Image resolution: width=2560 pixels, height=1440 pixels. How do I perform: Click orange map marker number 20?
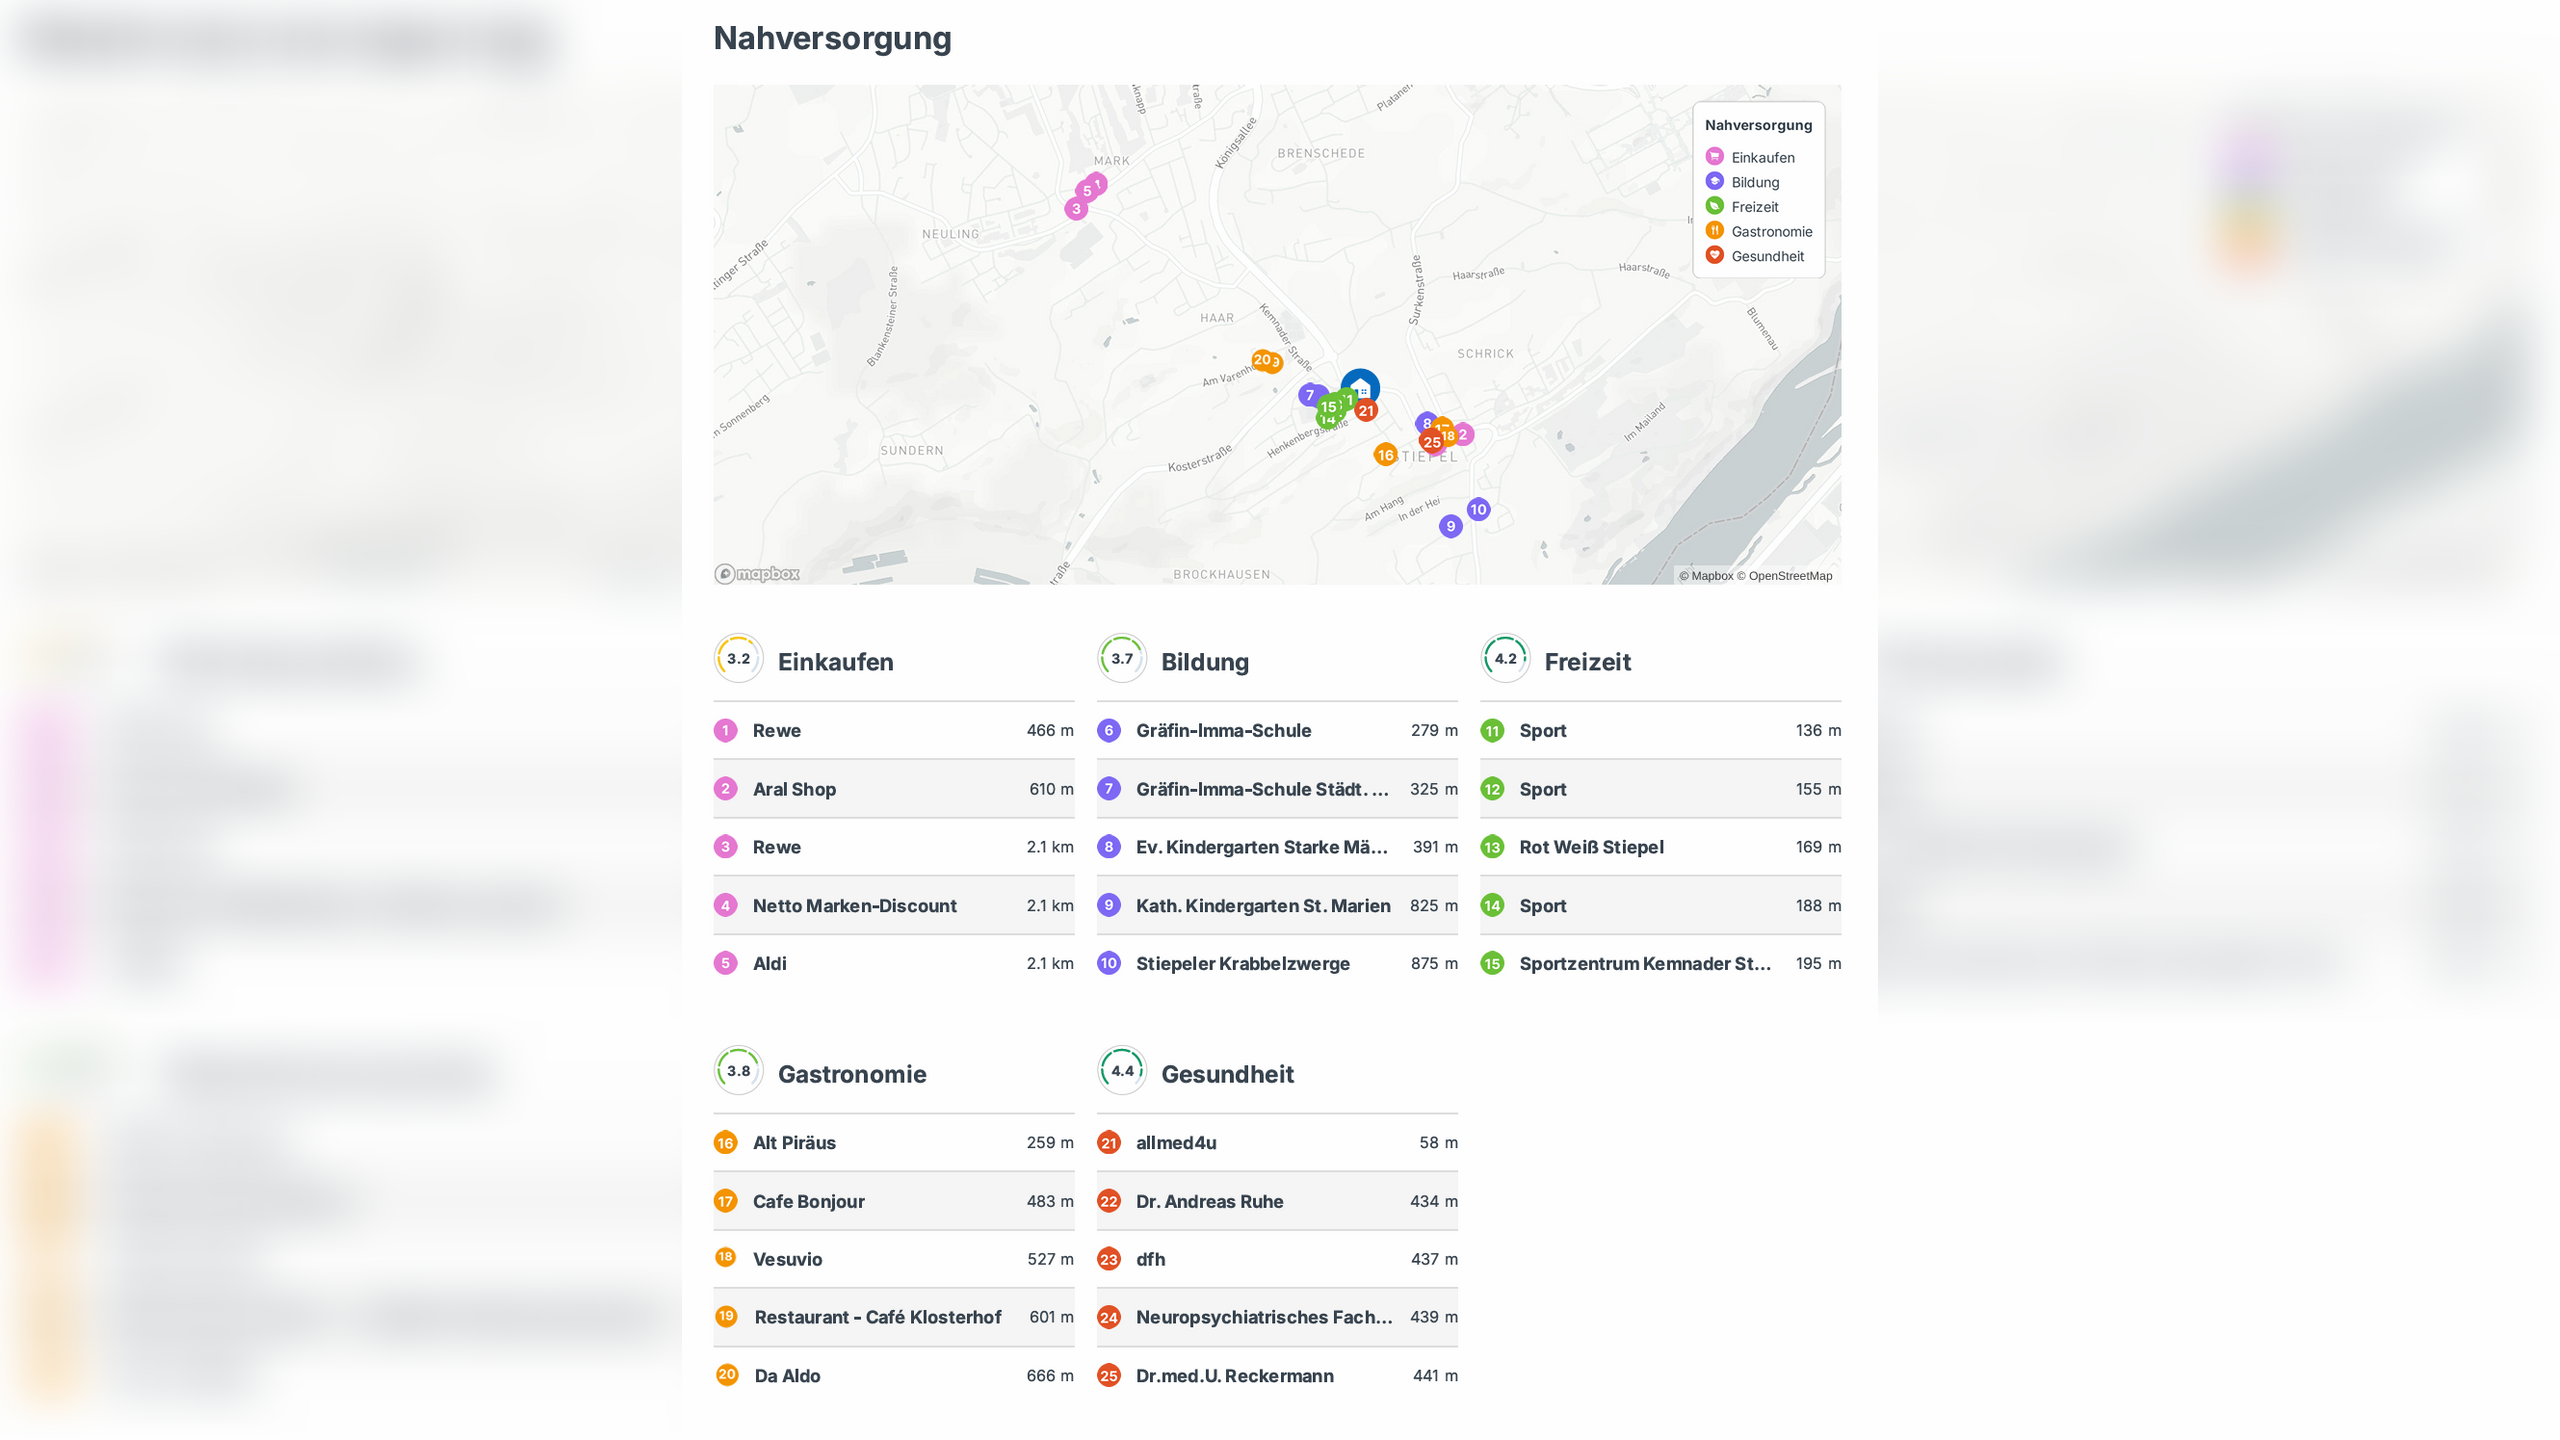click(1261, 359)
